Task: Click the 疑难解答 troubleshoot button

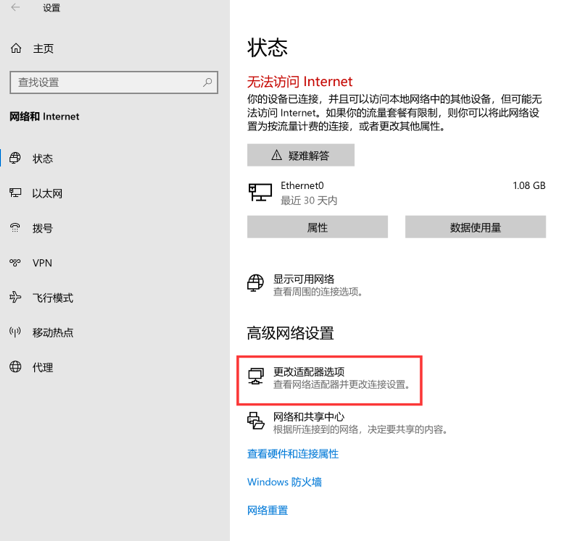Action: pos(301,155)
